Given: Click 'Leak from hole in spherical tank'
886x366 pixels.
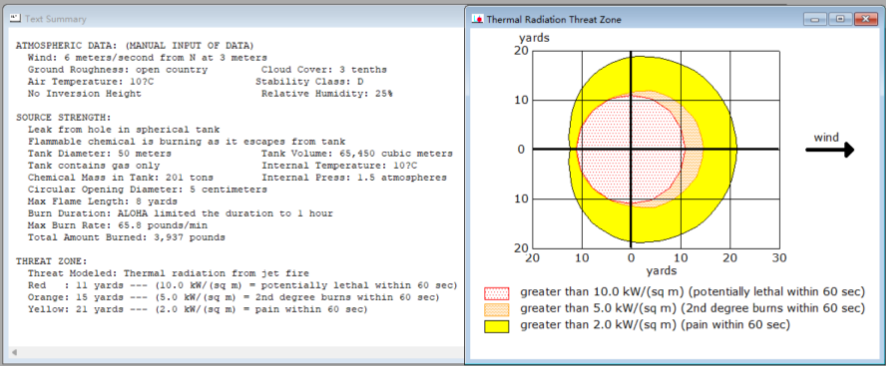Looking at the screenshot, I should click(x=124, y=129).
